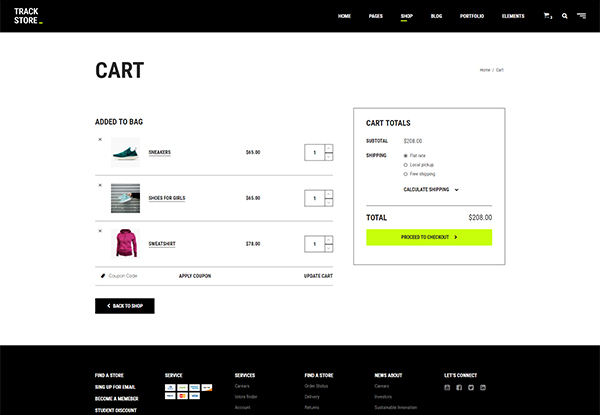Remove Sweatshirt using its X icon
The image size is (600, 415).
[100, 231]
